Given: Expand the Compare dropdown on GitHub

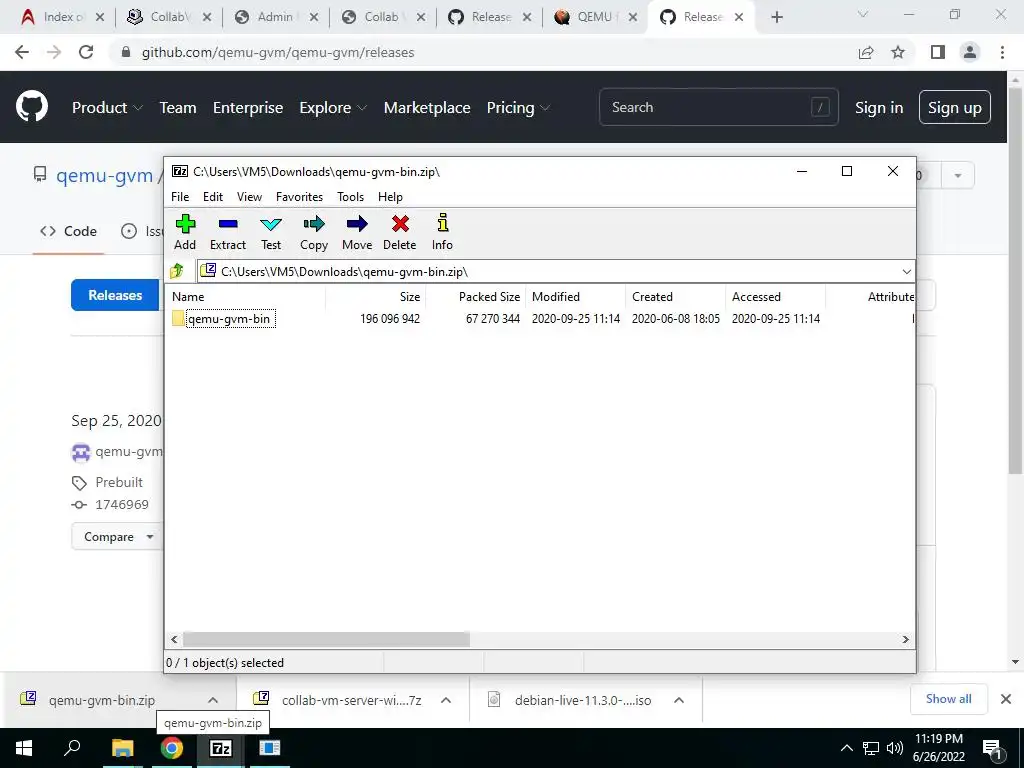Looking at the screenshot, I should point(116,537).
